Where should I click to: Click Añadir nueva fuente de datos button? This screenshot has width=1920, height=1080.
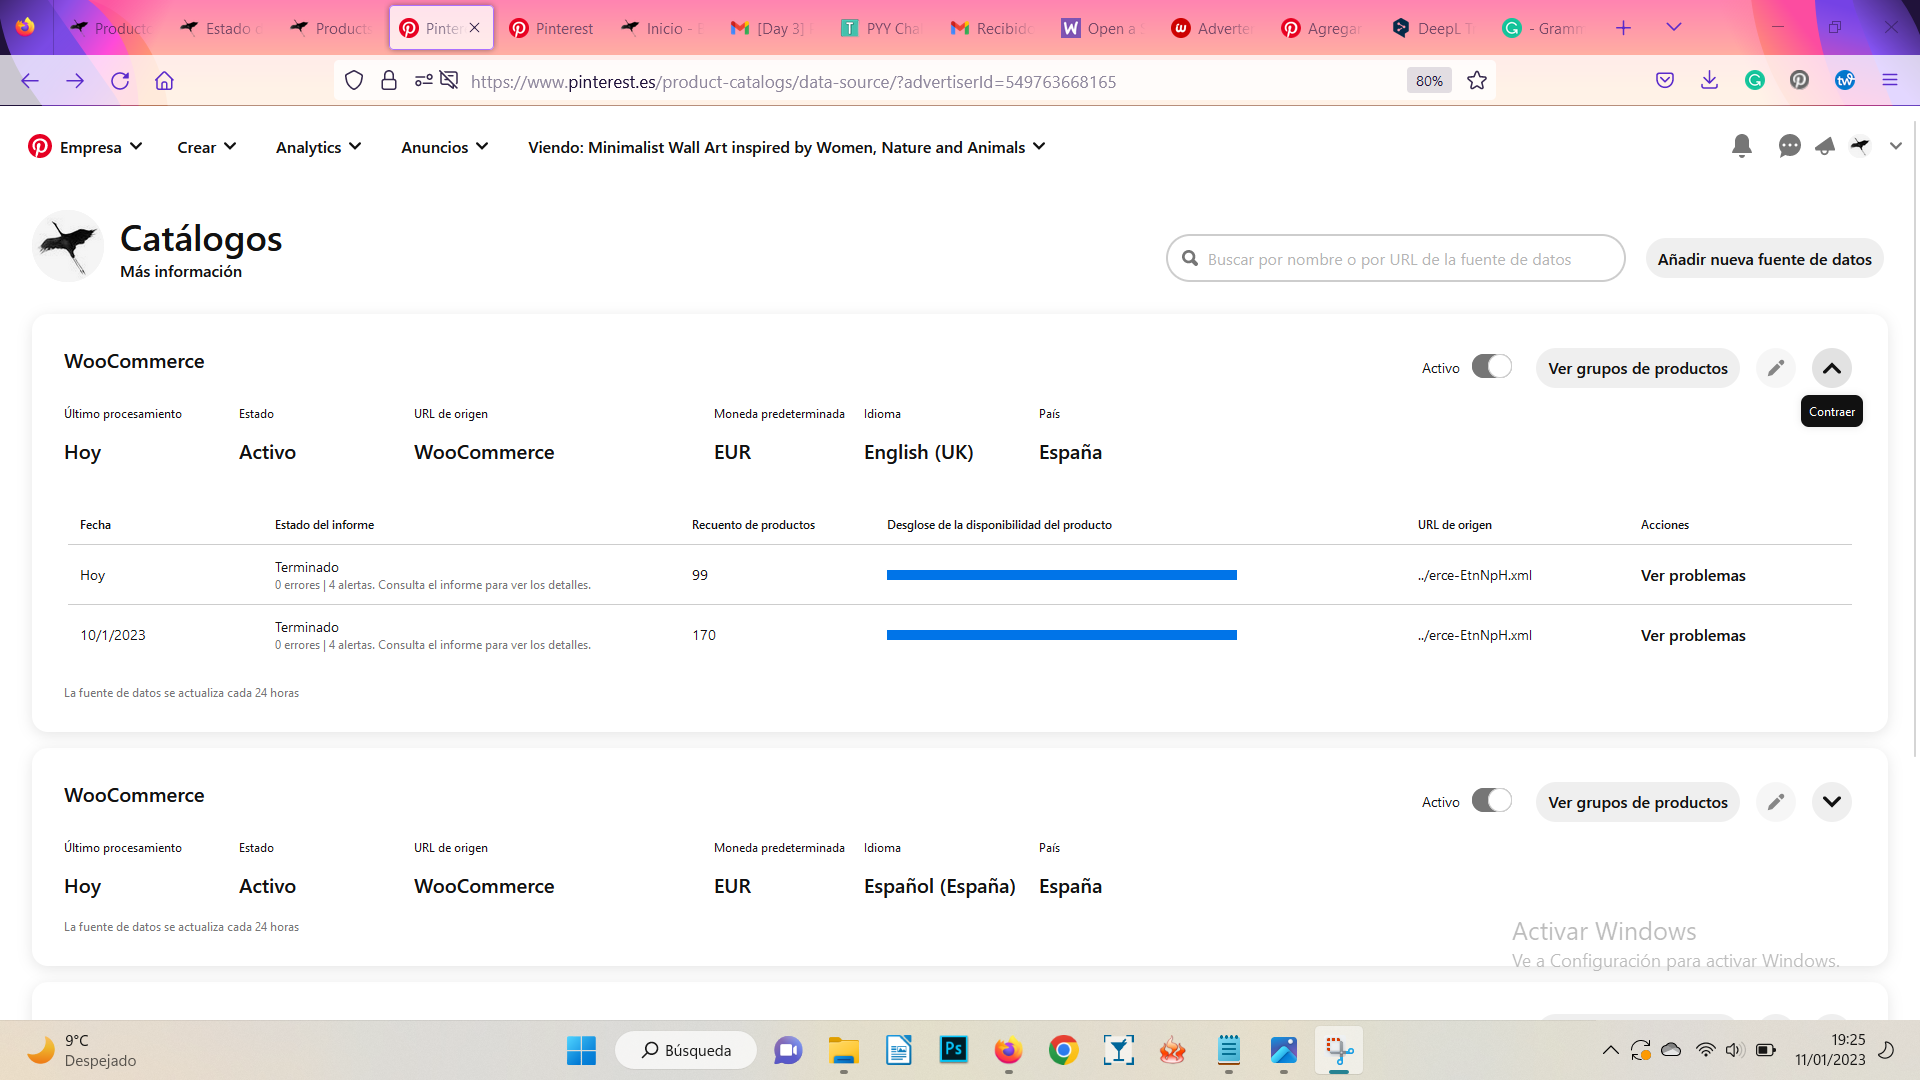[x=1764, y=259]
